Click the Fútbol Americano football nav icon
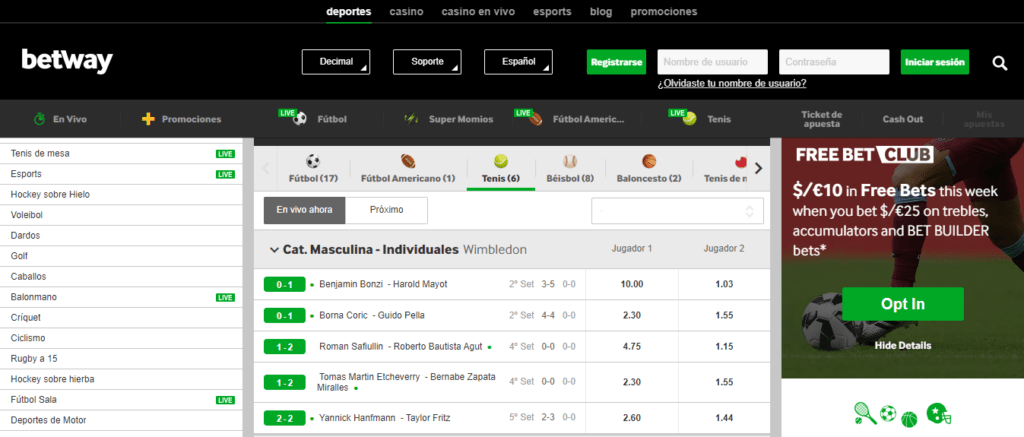Image resolution: width=1024 pixels, height=437 pixels. 536,119
